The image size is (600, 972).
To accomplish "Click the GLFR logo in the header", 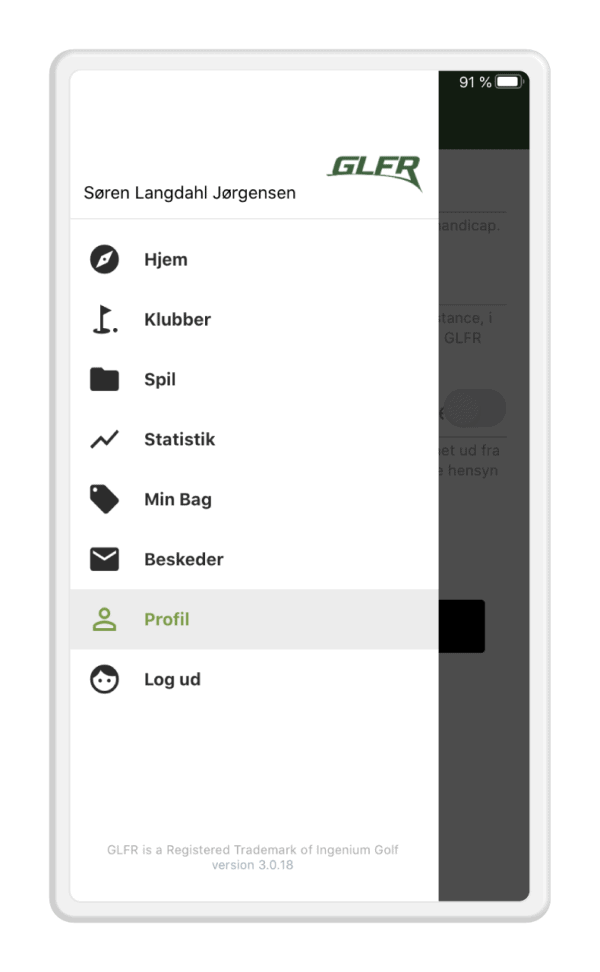I will [375, 172].
